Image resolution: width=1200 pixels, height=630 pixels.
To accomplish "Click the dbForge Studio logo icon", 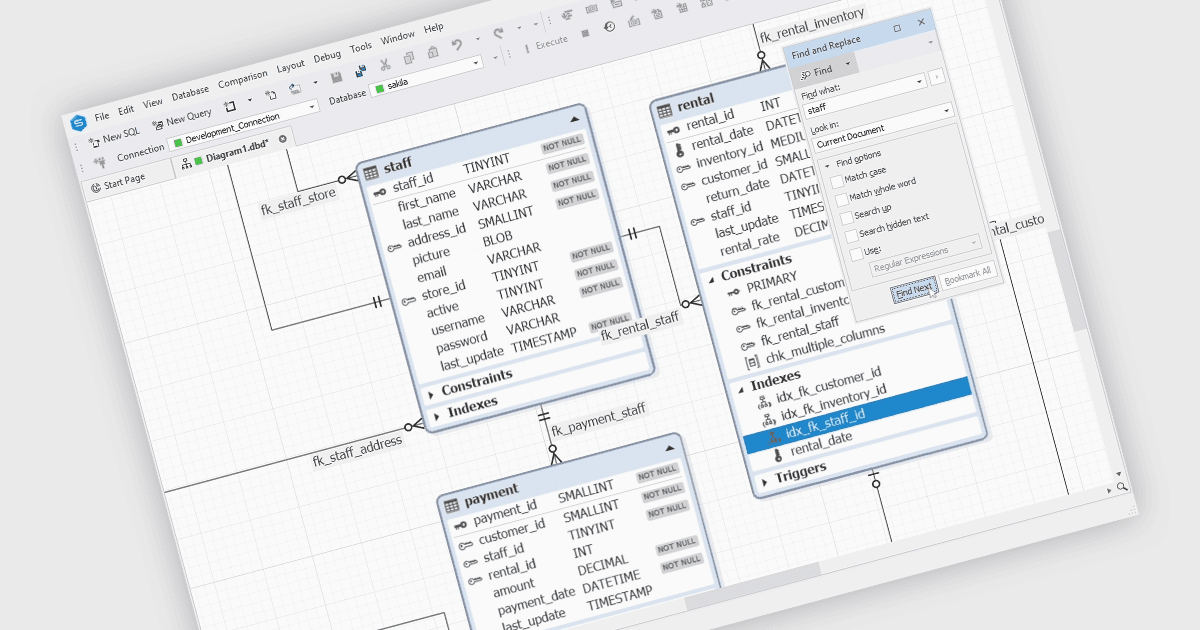I will (78, 123).
